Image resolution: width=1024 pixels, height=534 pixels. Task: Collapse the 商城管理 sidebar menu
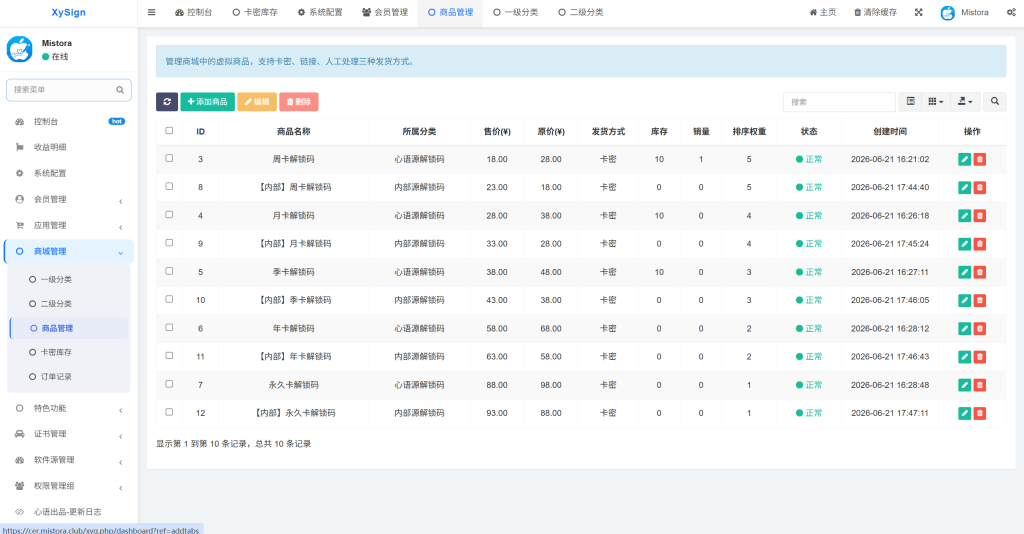[x=69, y=251]
